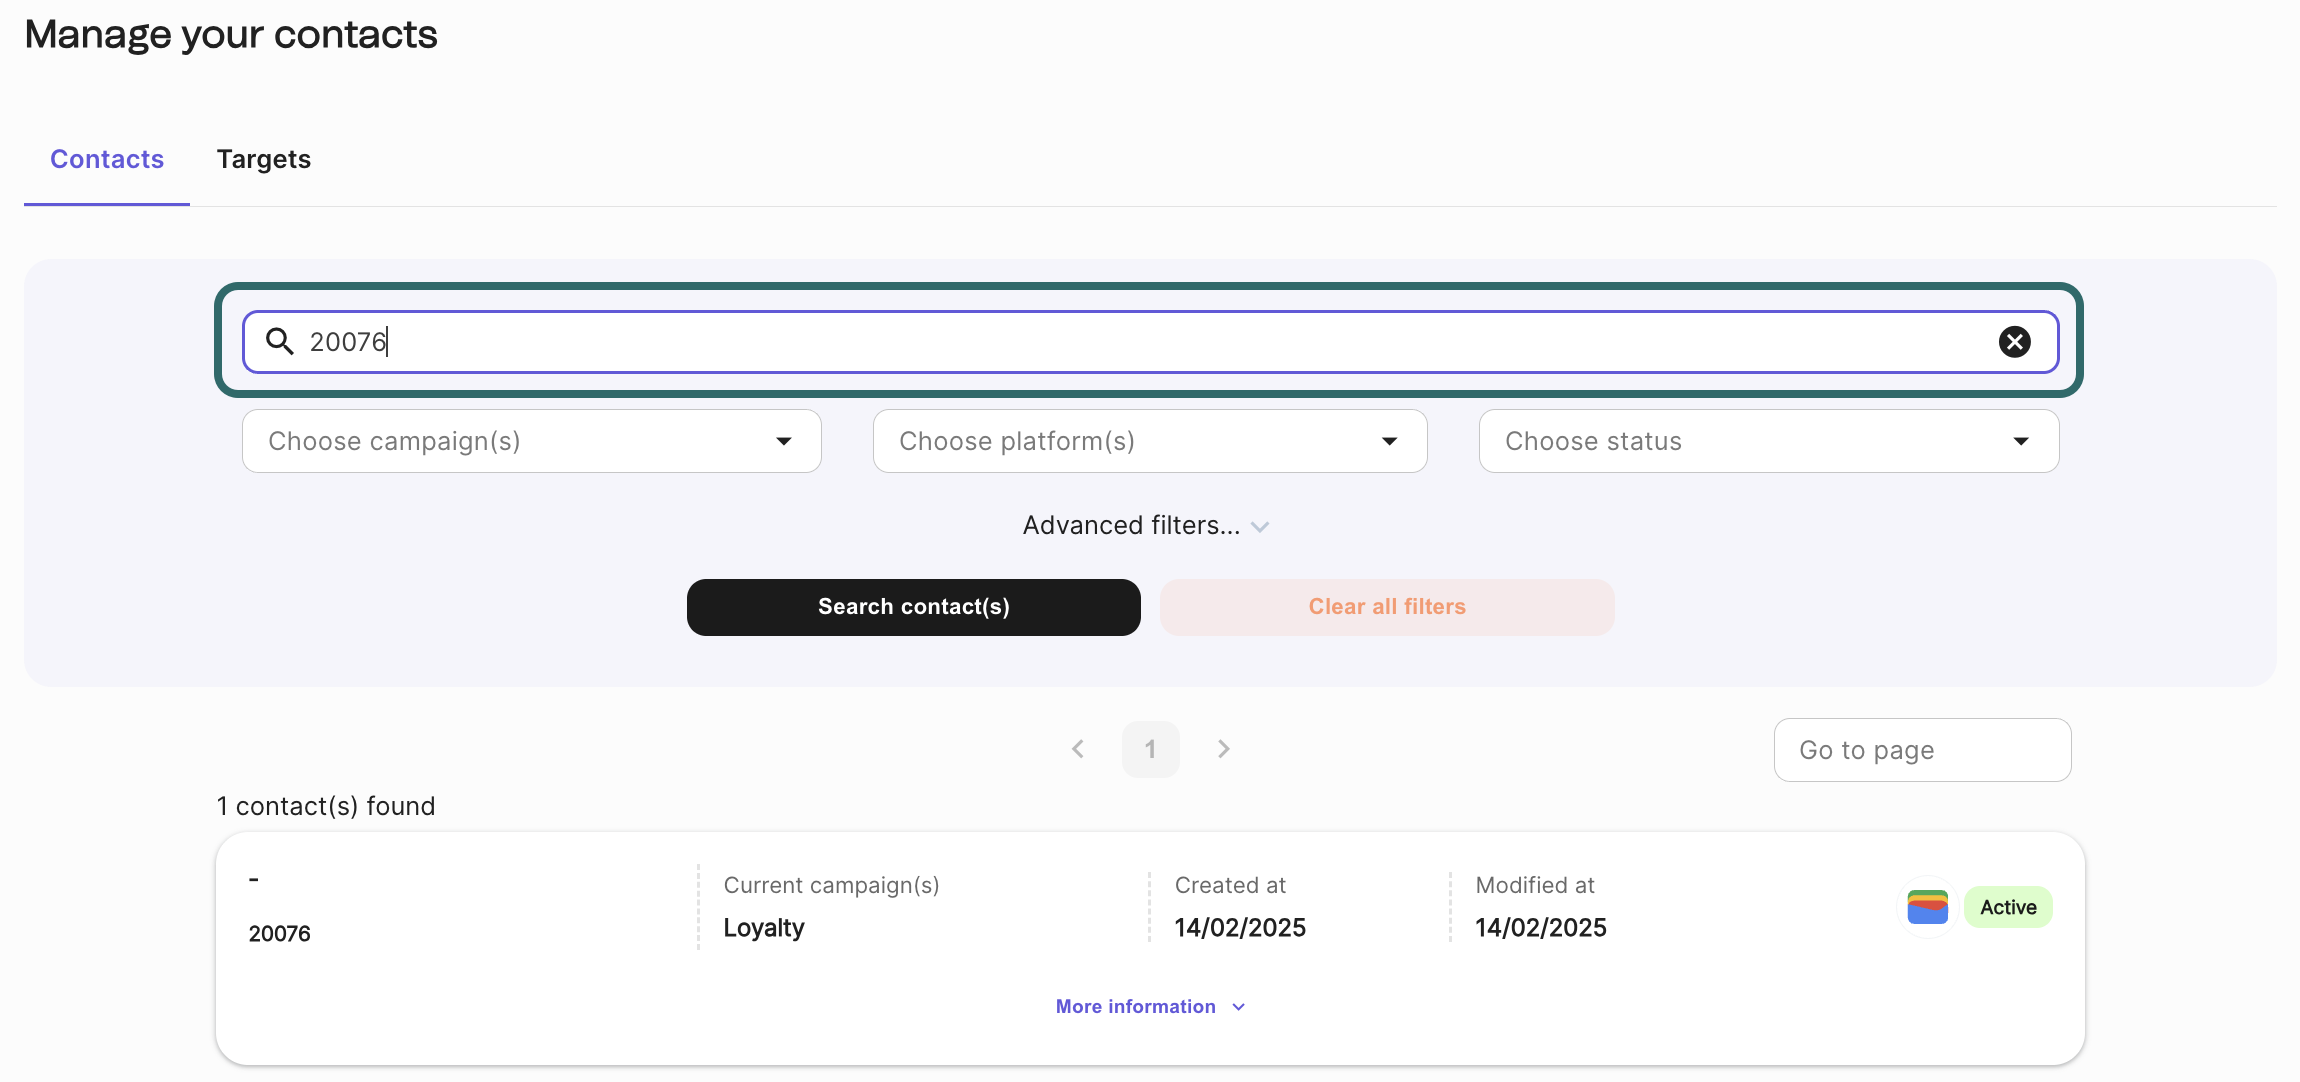Focus the Go to page input

(1921, 750)
